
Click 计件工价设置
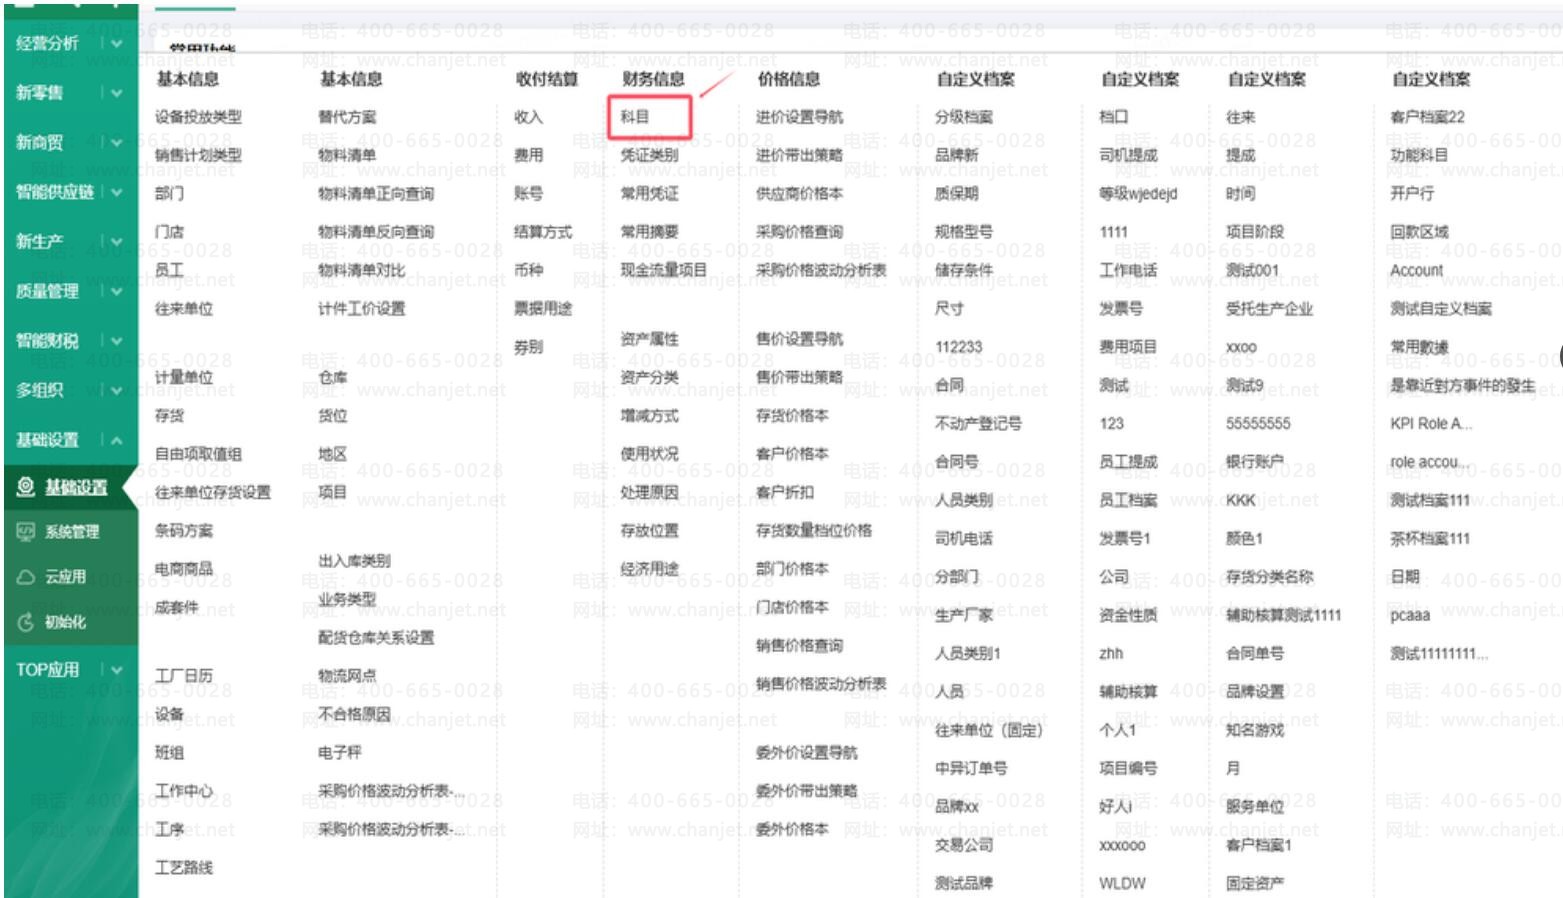[x=362, y=309]
